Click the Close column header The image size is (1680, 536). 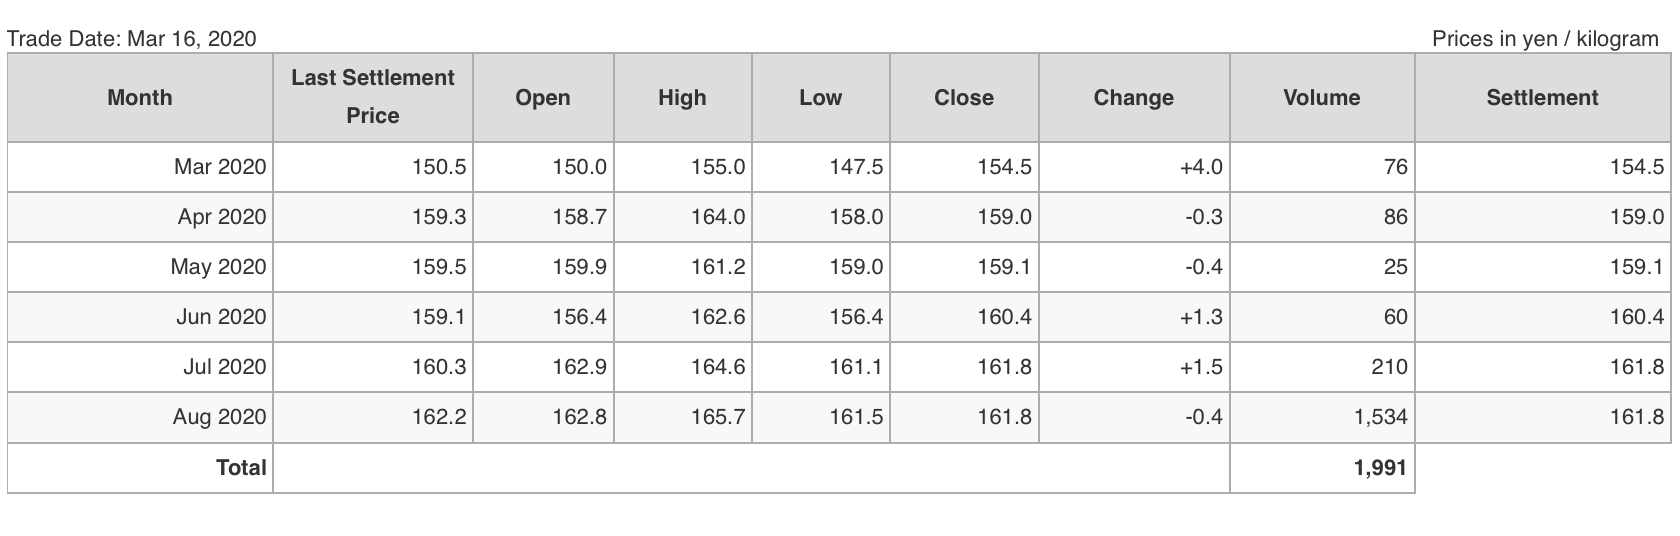coord(964,97)
